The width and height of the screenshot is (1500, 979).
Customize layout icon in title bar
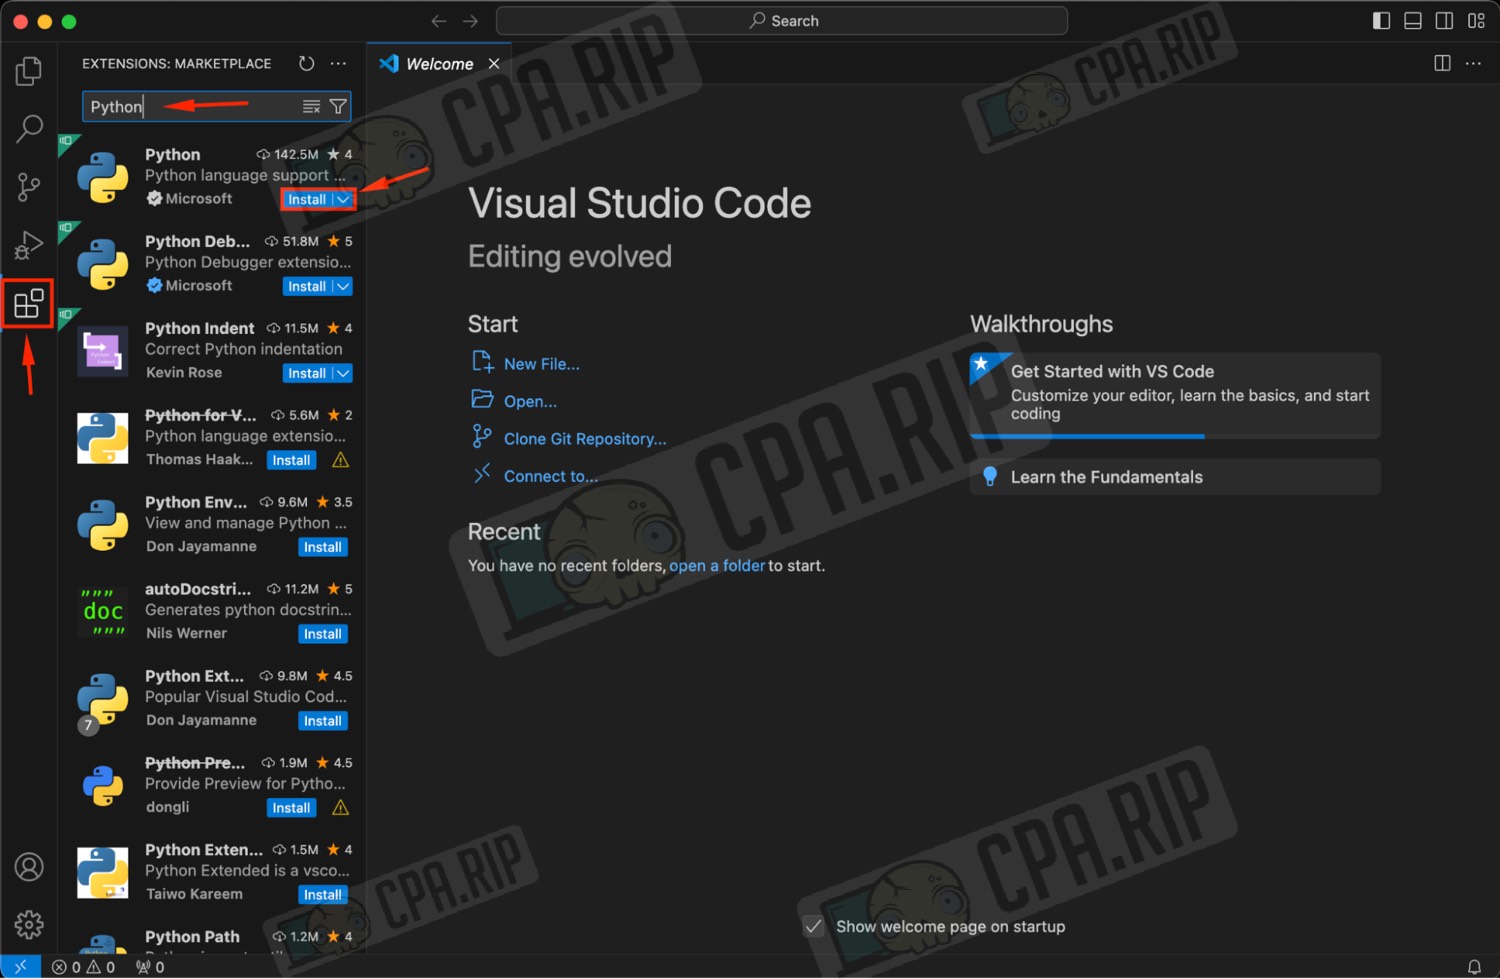point(1477,21)
